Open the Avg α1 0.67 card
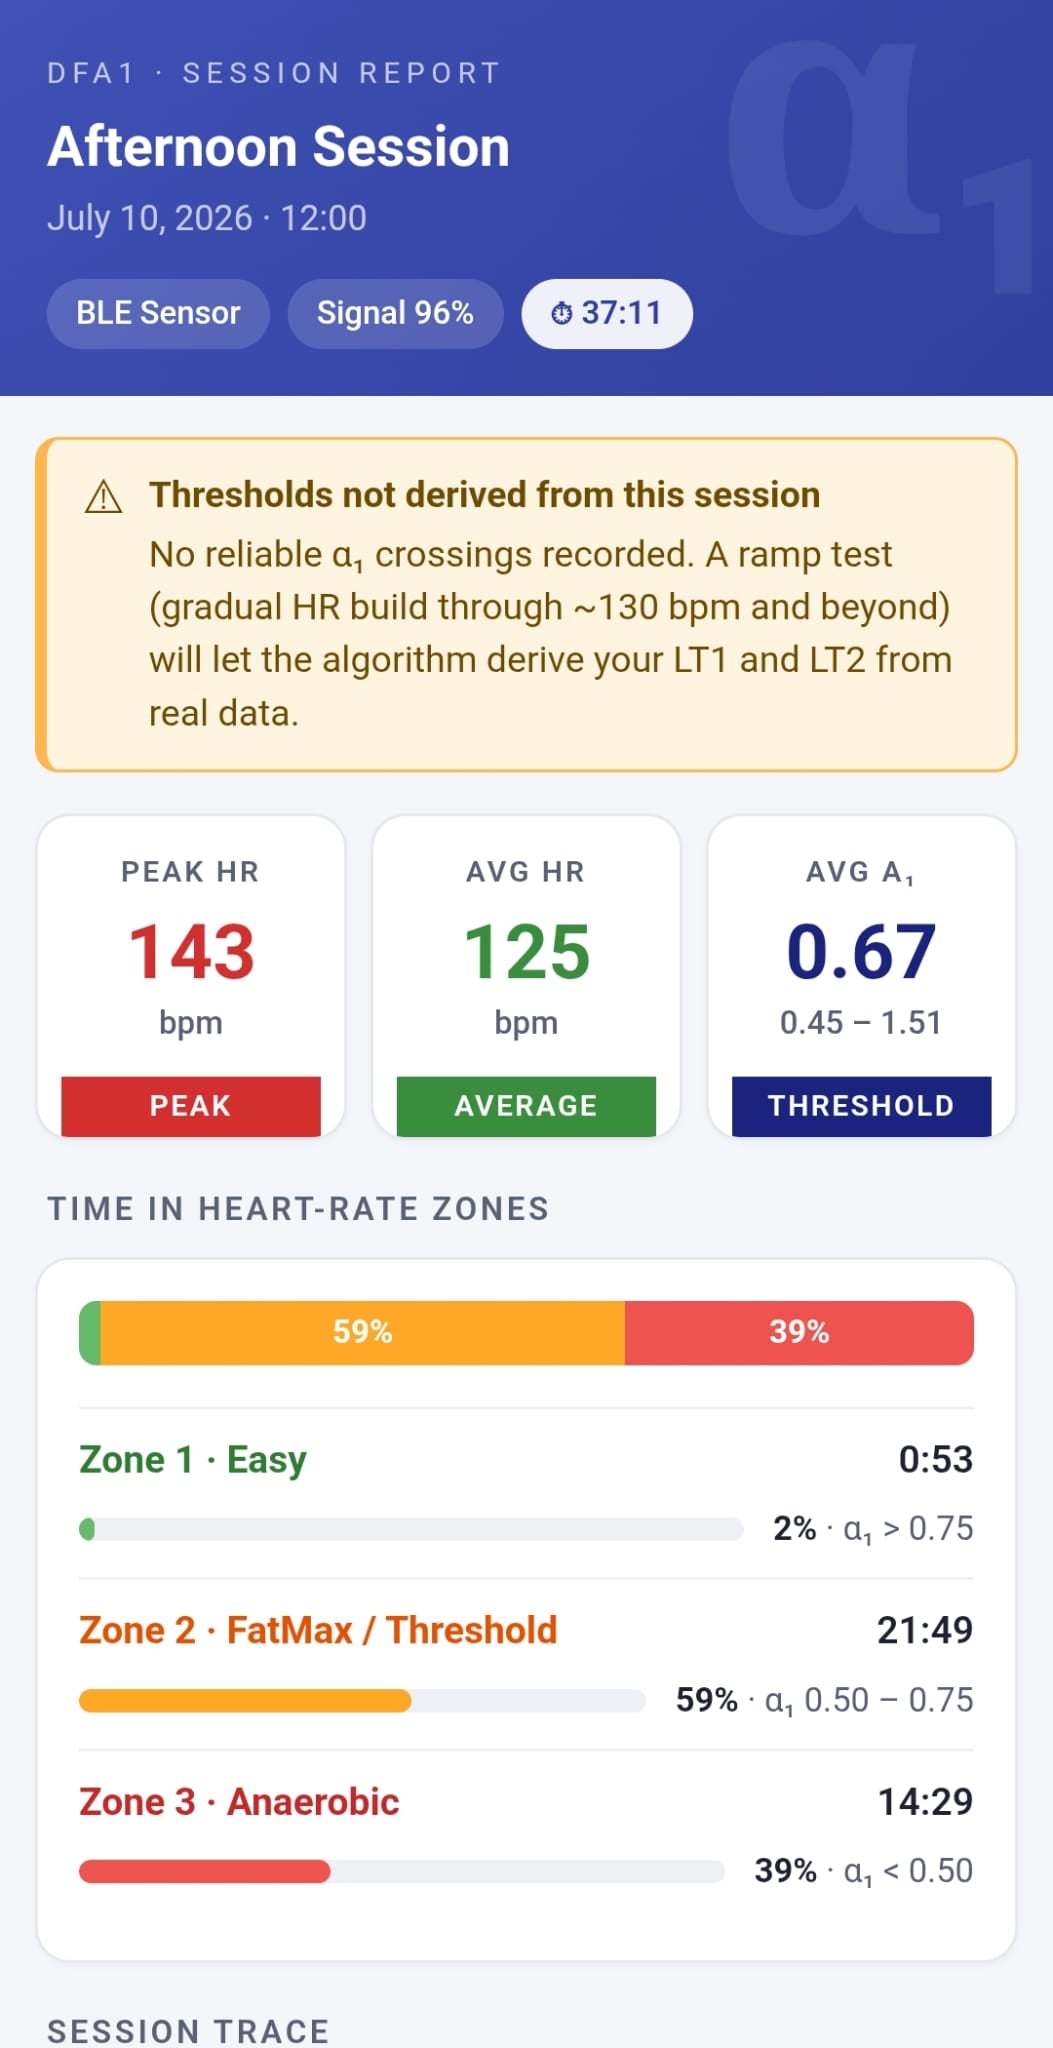The width and height of the screenshot is (1053, 2048). click(x=861, y=977)
